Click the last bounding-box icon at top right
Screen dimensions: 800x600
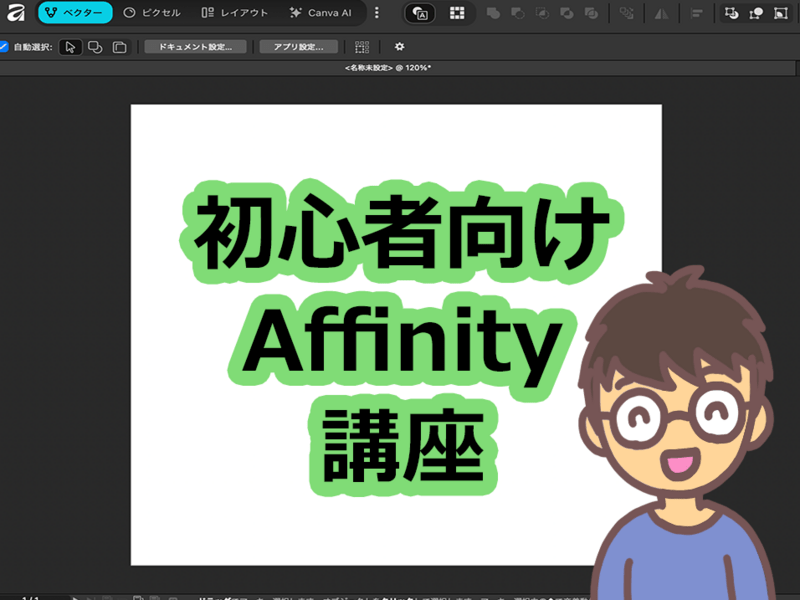pos(781,13)
